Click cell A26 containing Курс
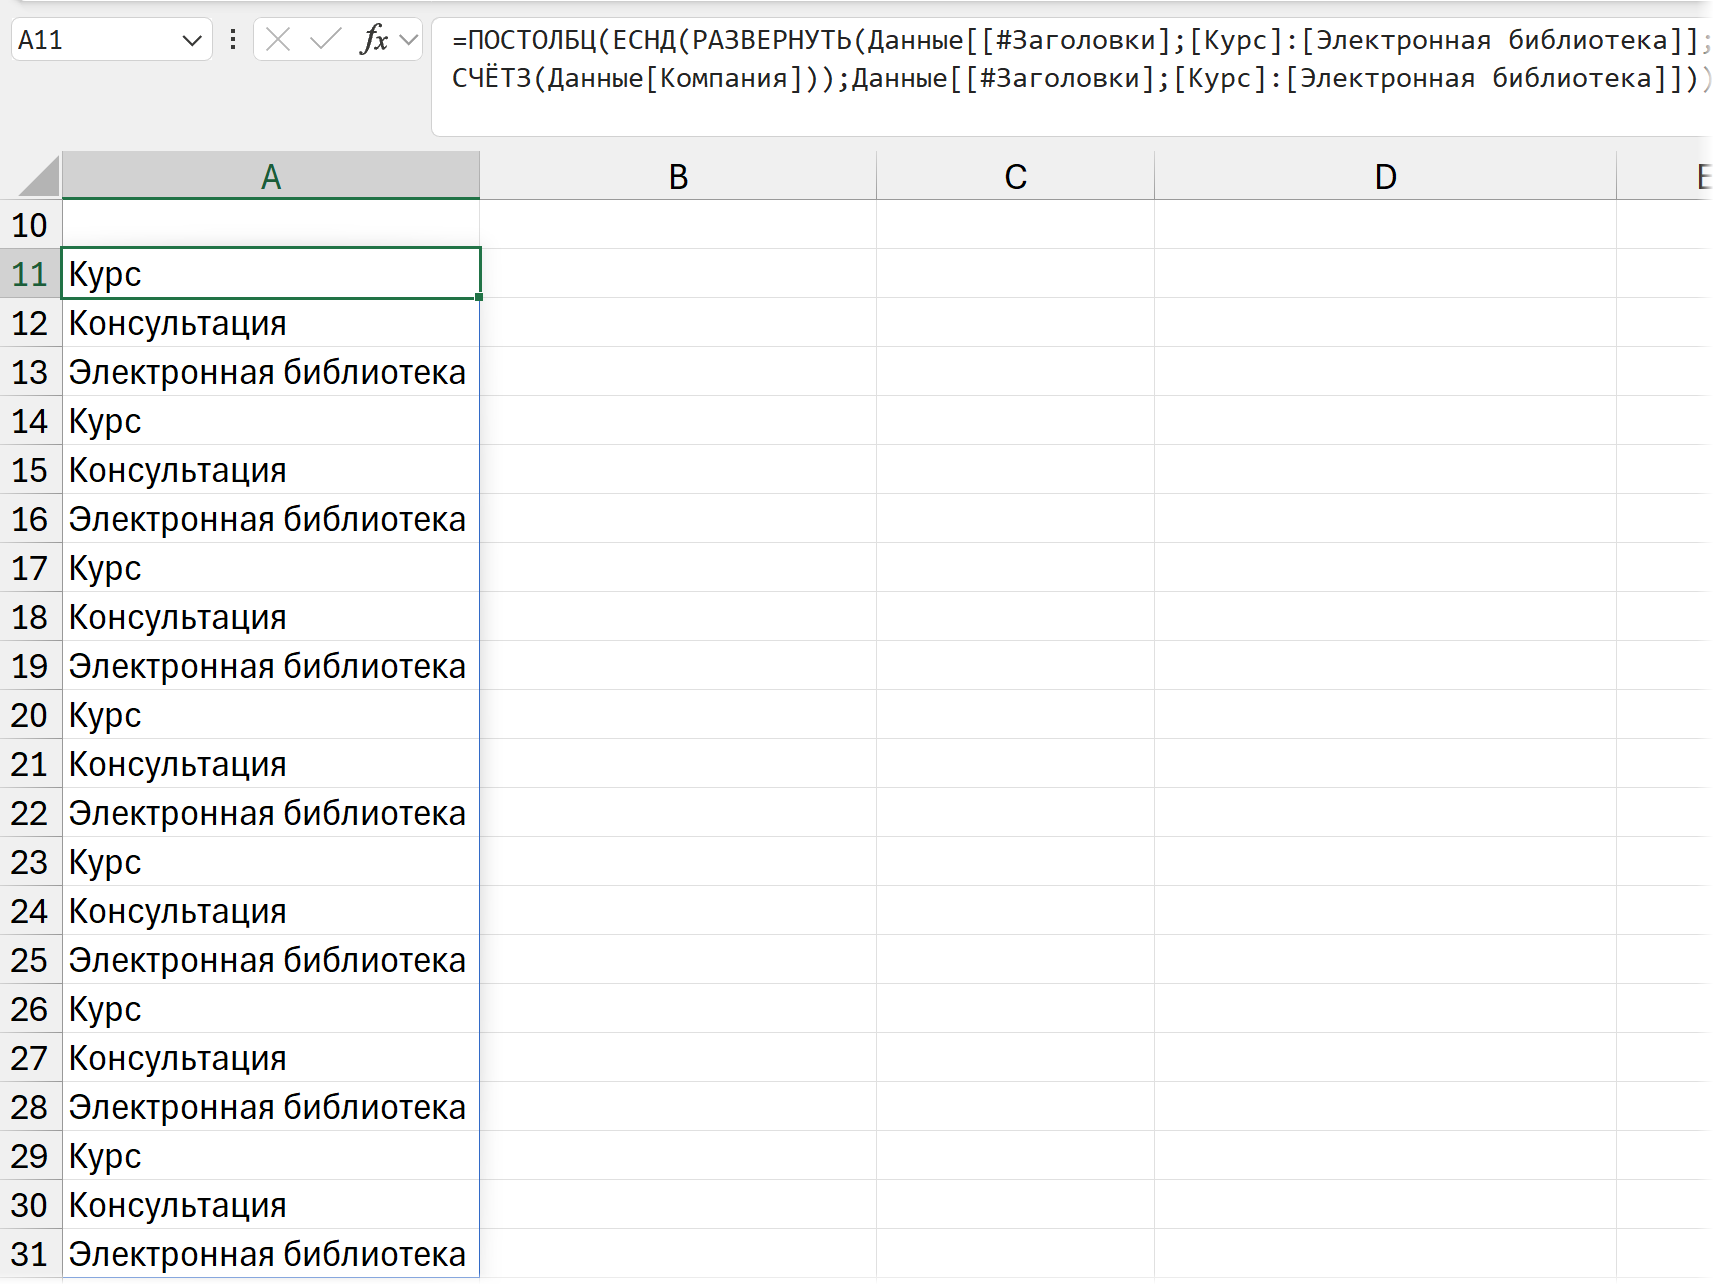The height and width of the screenshot is (1285, 1714). point(271,1009)
